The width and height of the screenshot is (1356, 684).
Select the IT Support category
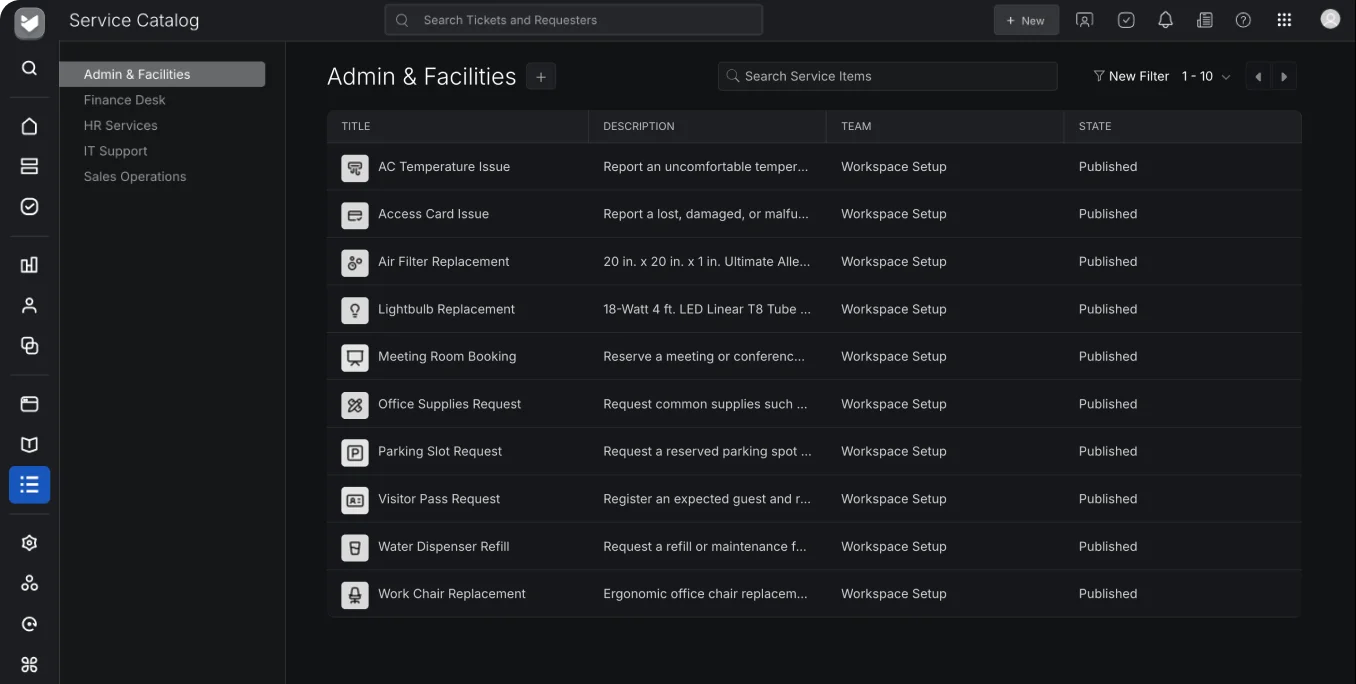[115, 151]
